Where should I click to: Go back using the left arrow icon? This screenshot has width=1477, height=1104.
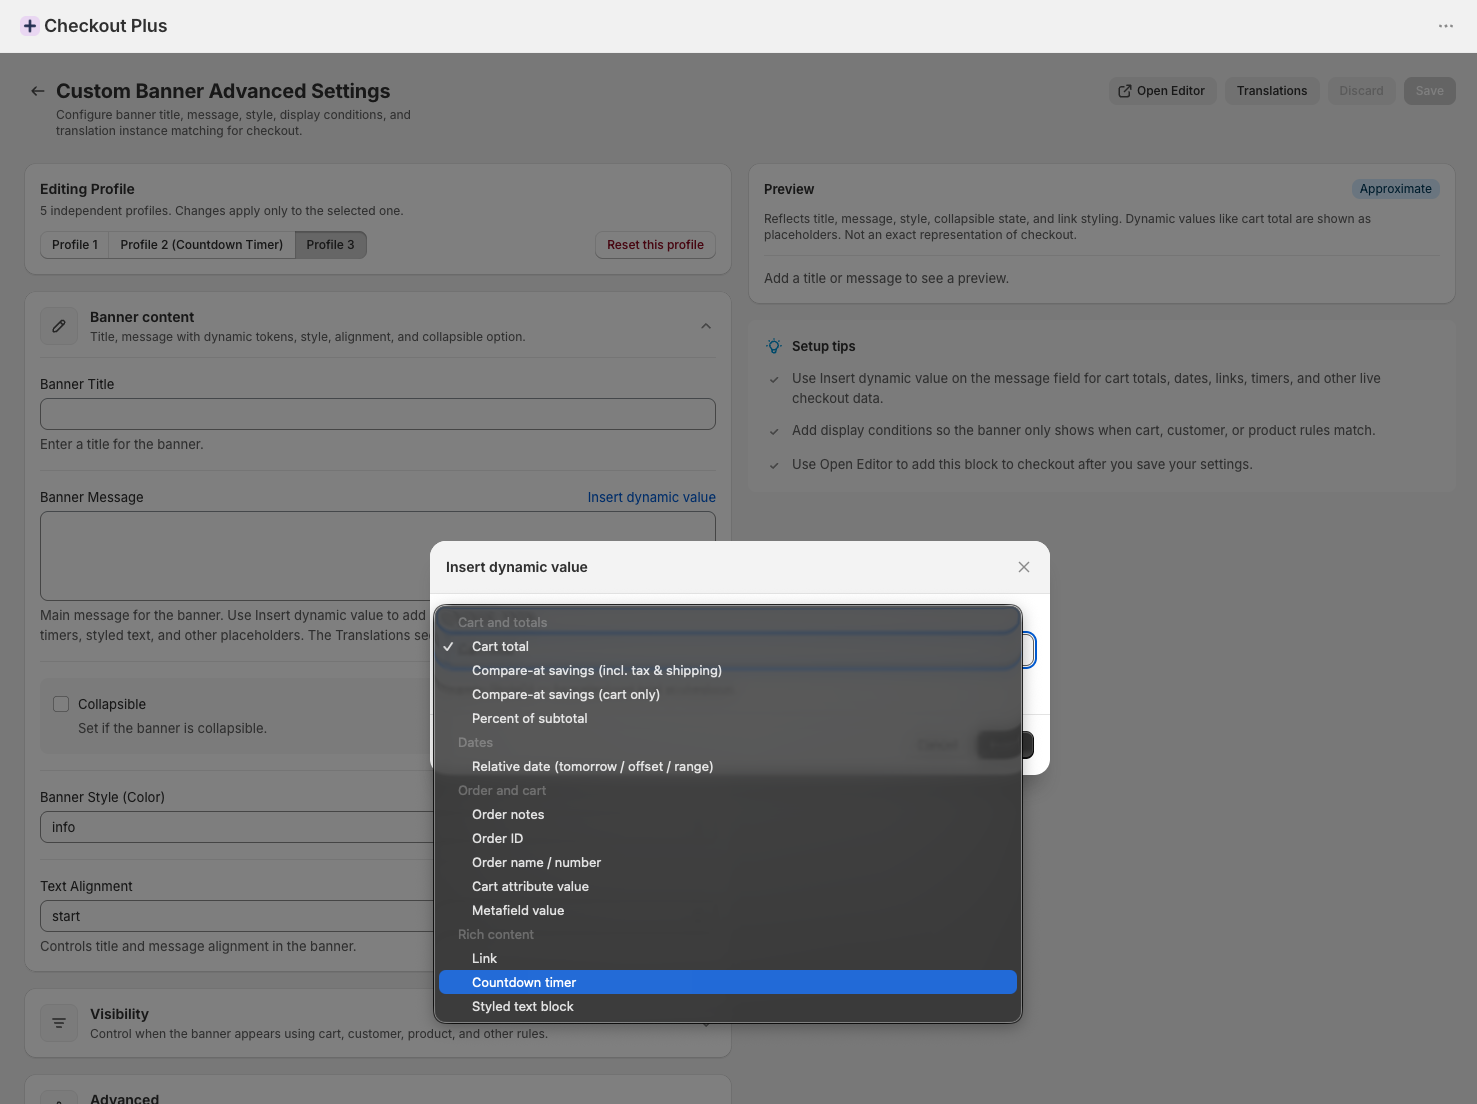pyautogui.click(x=37, y=91)
